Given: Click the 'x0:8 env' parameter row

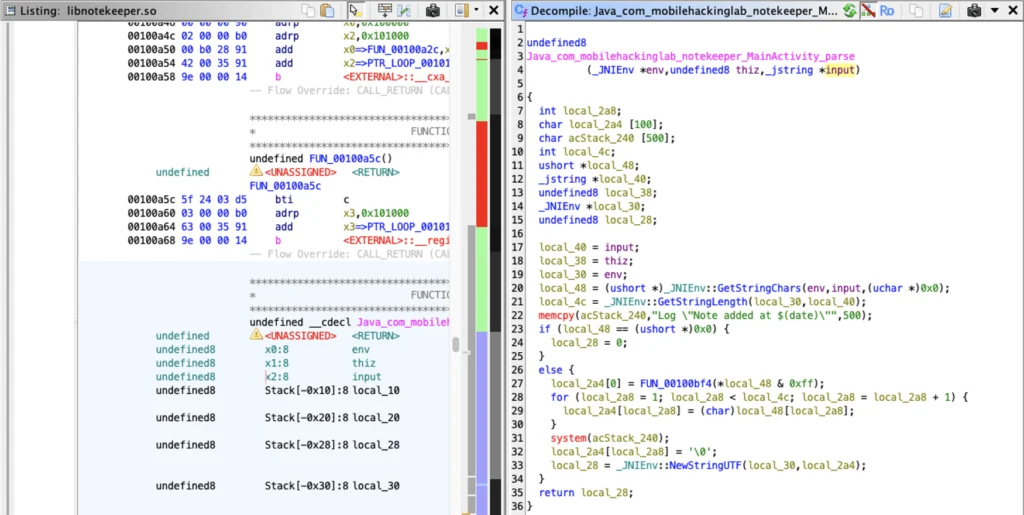Looking at the screenshot, I should click(x=263, y=349).
